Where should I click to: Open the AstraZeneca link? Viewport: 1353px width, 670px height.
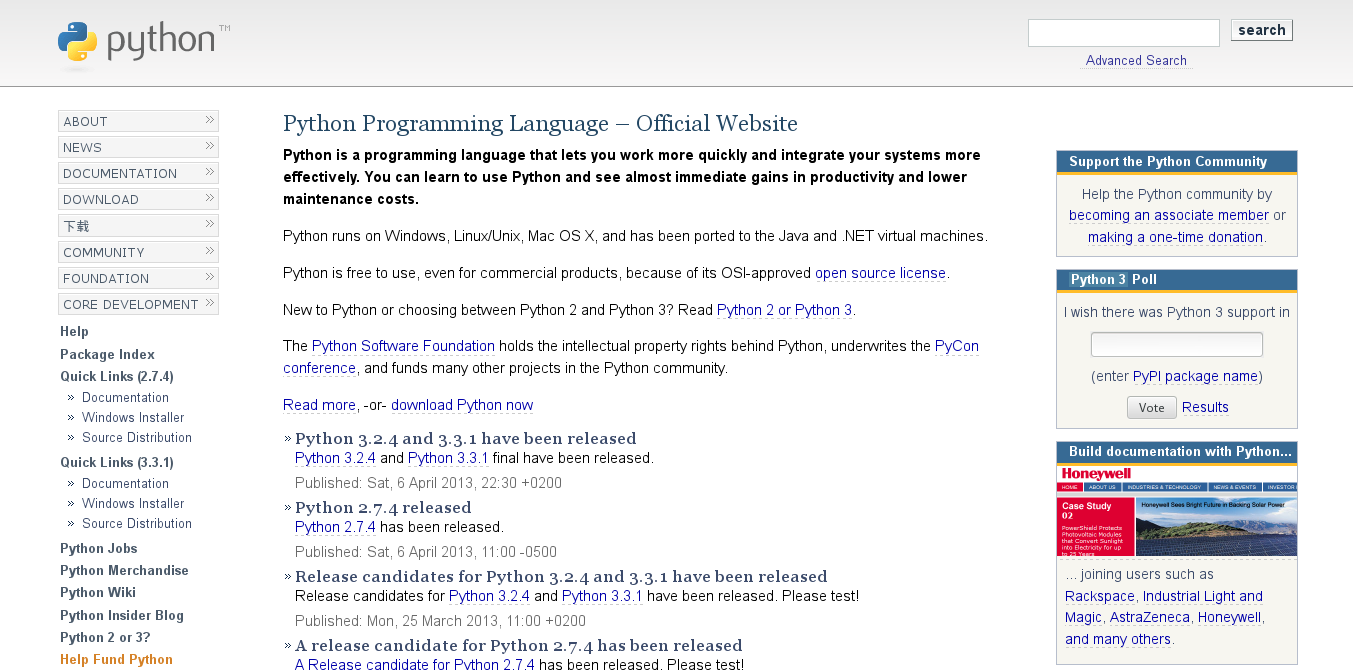pos(1149,618)
